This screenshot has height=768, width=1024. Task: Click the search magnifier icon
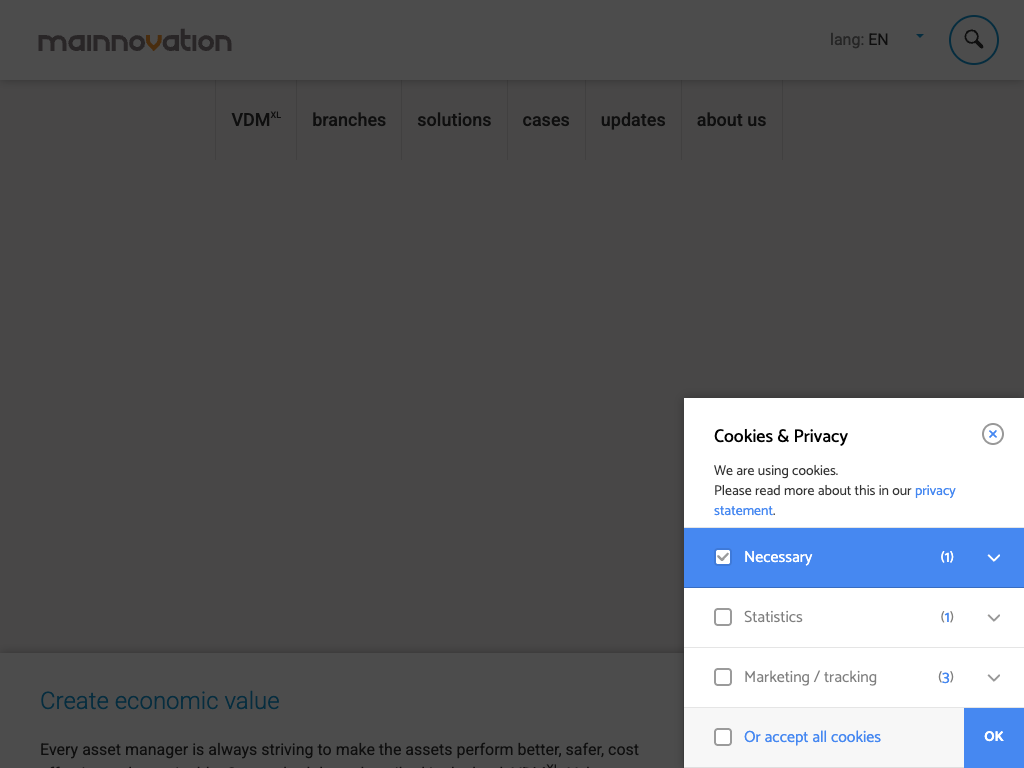tap(973, 40)
